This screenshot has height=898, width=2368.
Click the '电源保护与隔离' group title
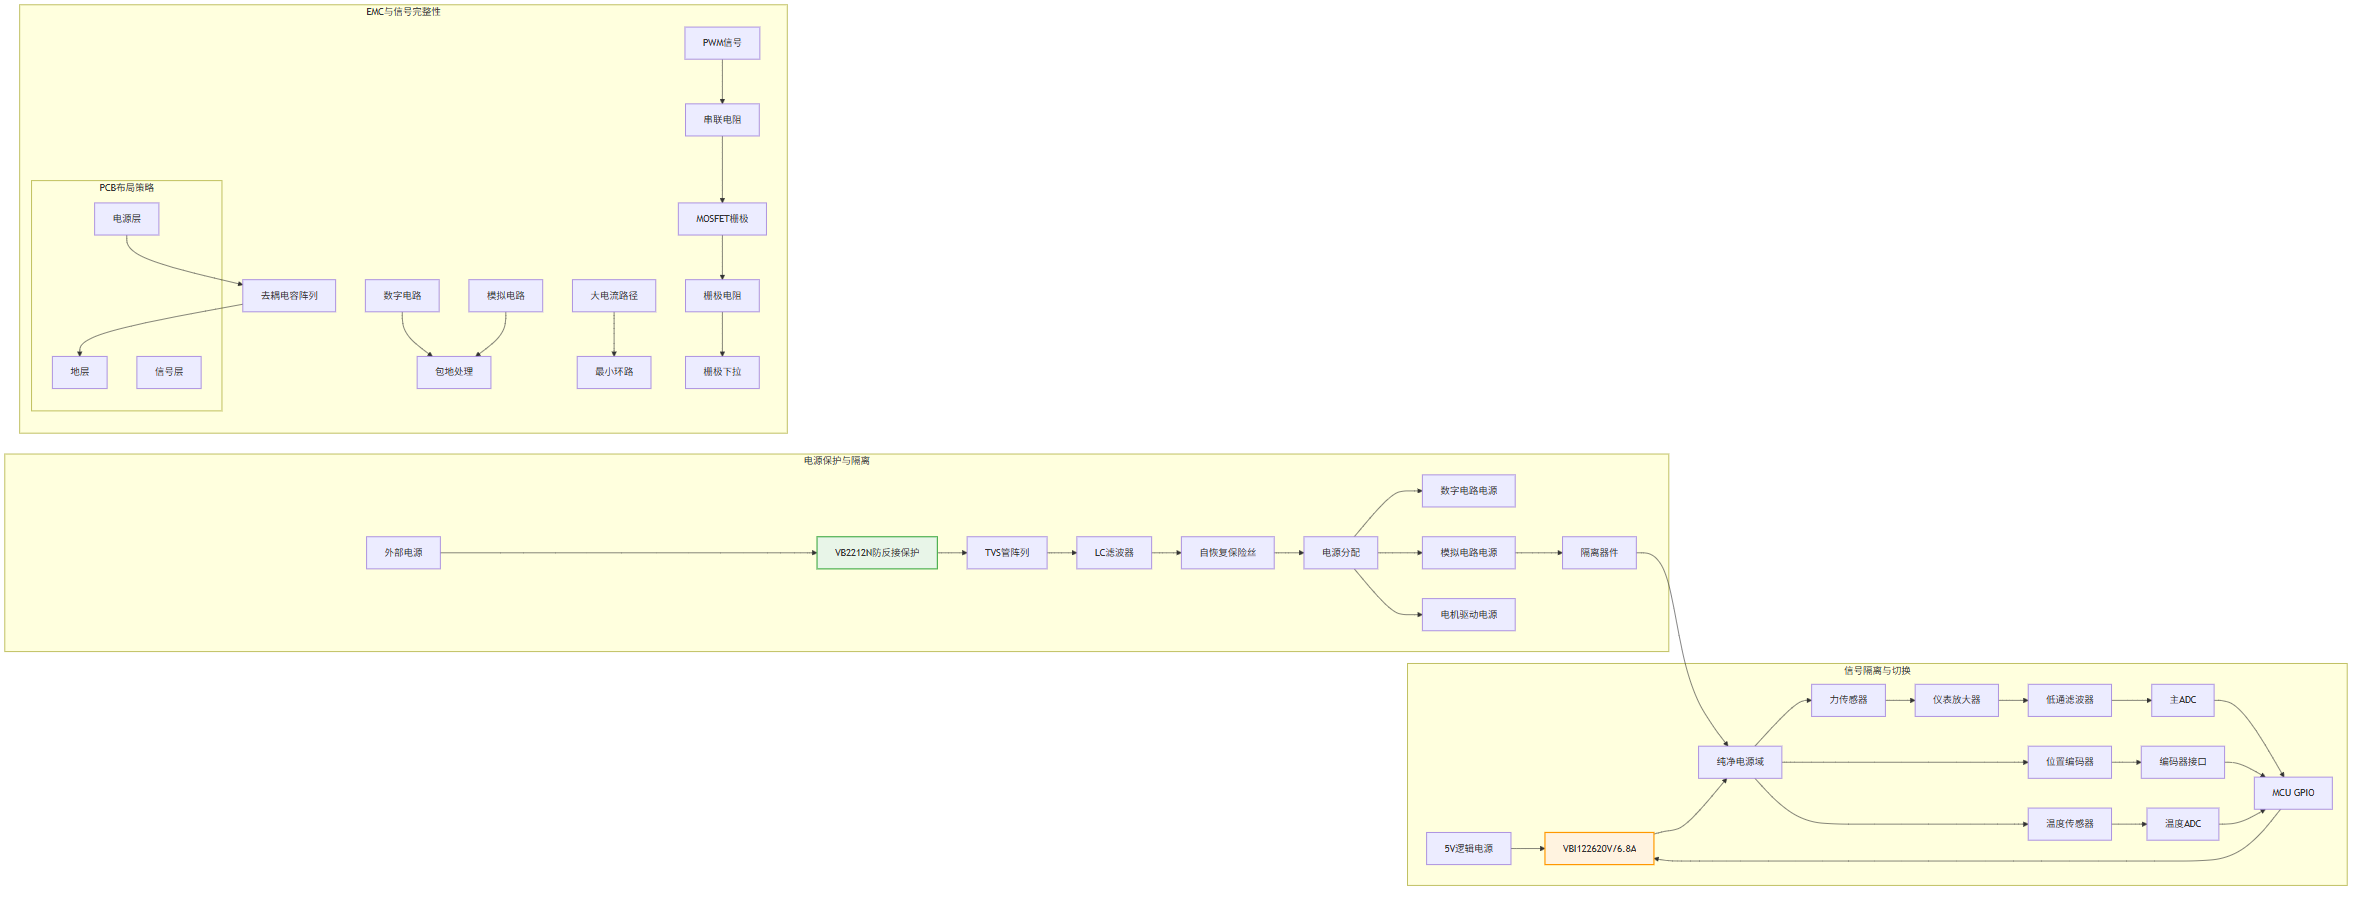[837, 461]
